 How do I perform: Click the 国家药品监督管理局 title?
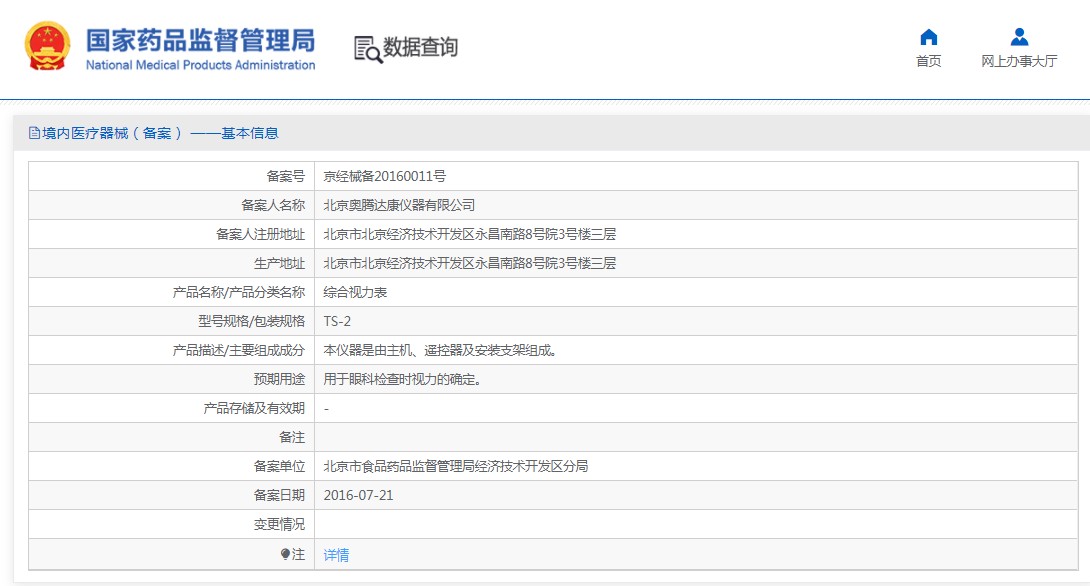pyautogui.click(x=200, y=40)
